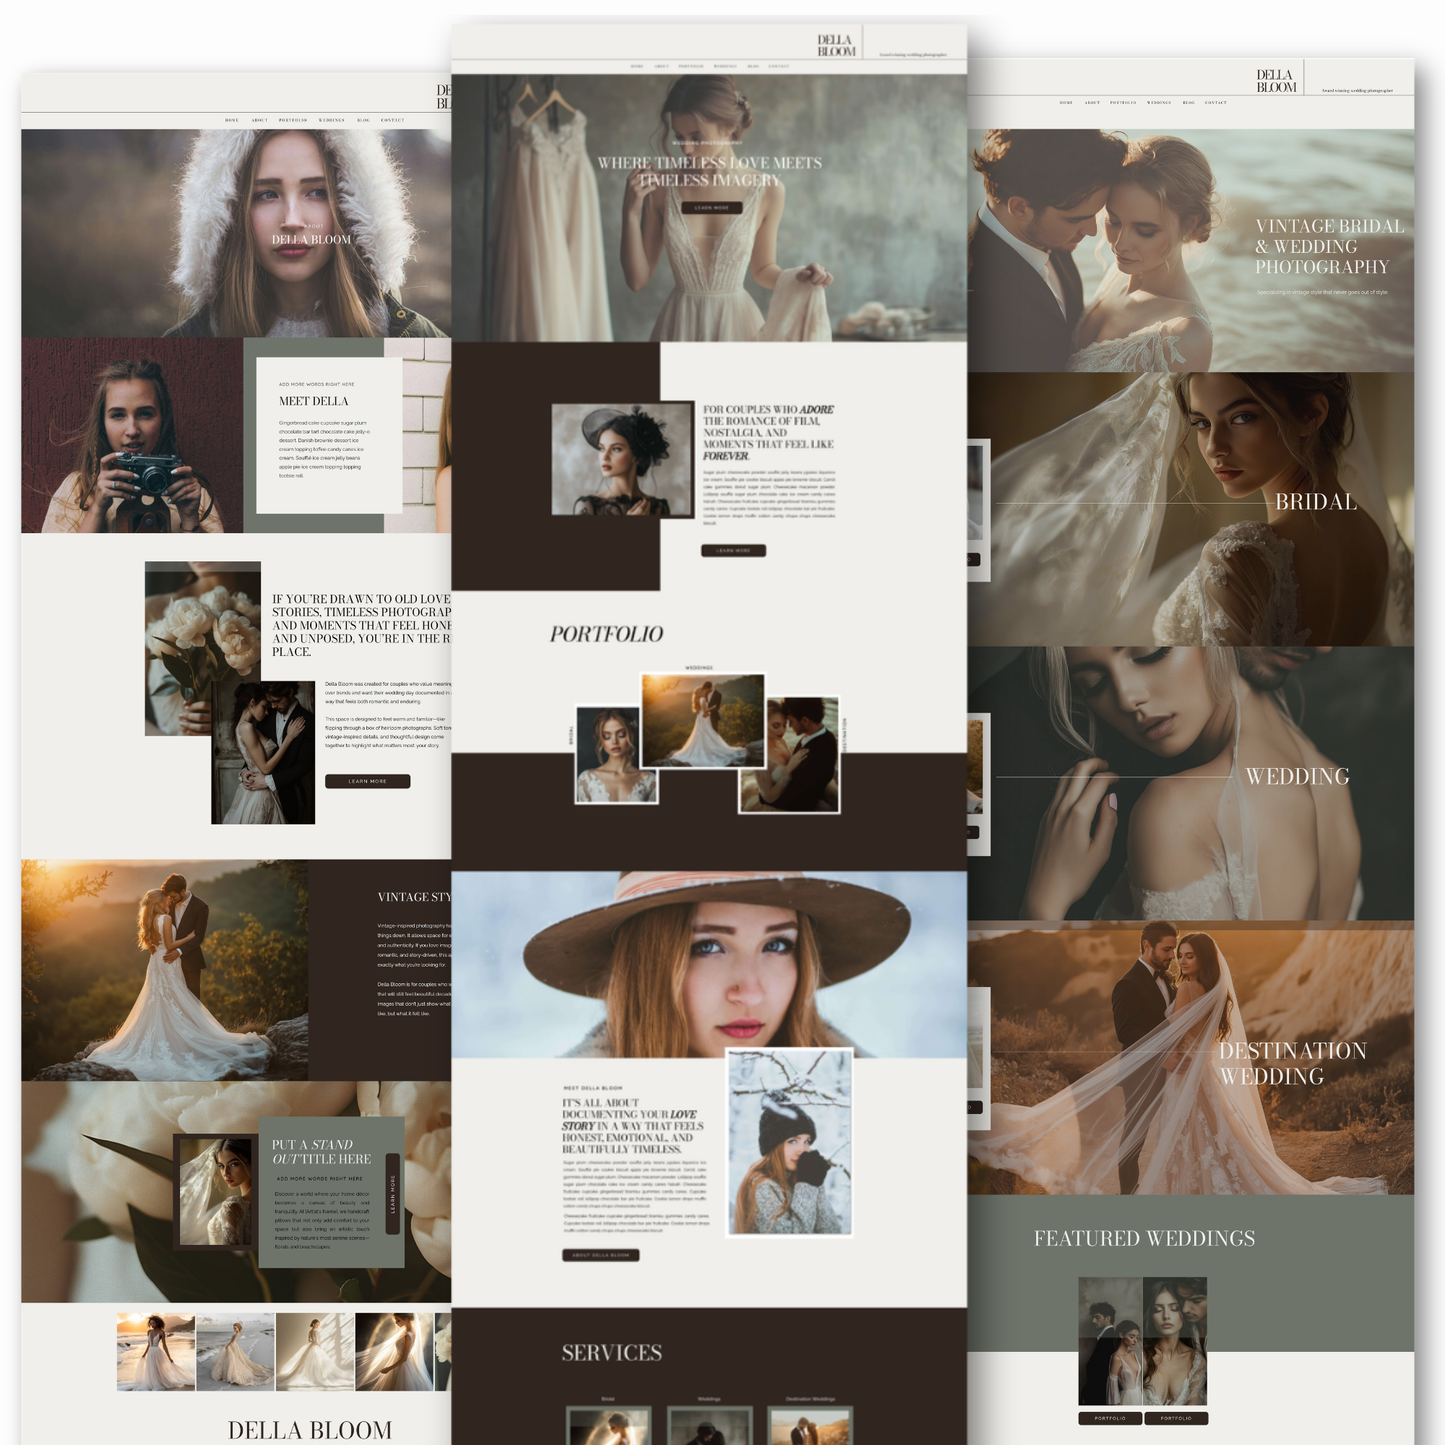
Task: Click the ABOUT DELLA BLOOM button
Action: tap(600, 1255)
